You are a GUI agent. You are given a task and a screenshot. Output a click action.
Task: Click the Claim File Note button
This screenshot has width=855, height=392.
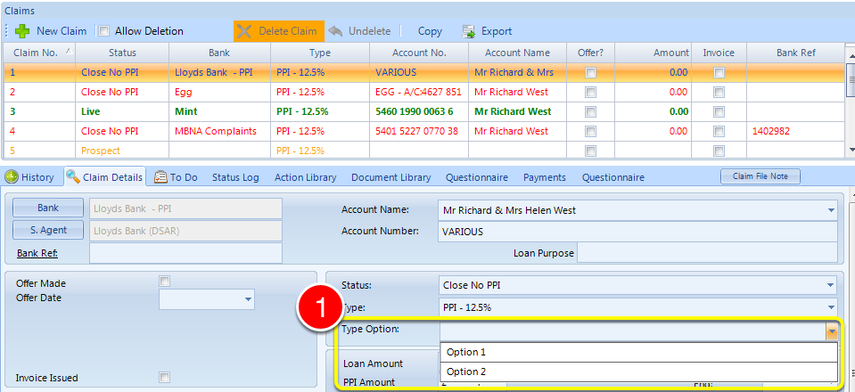[761, 176]
